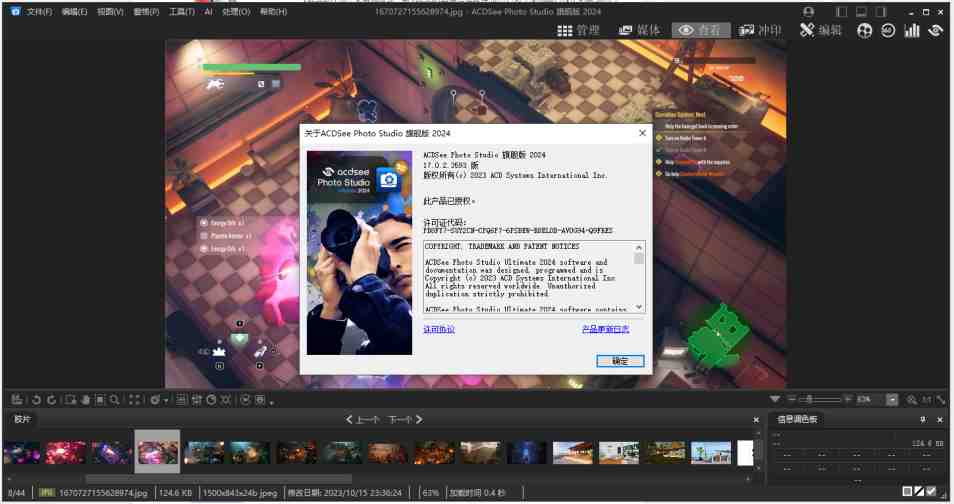Viewport: 954px width, 504px height.
Task: Open the license agreement link at left of dialog
Action: click(439, 329)
